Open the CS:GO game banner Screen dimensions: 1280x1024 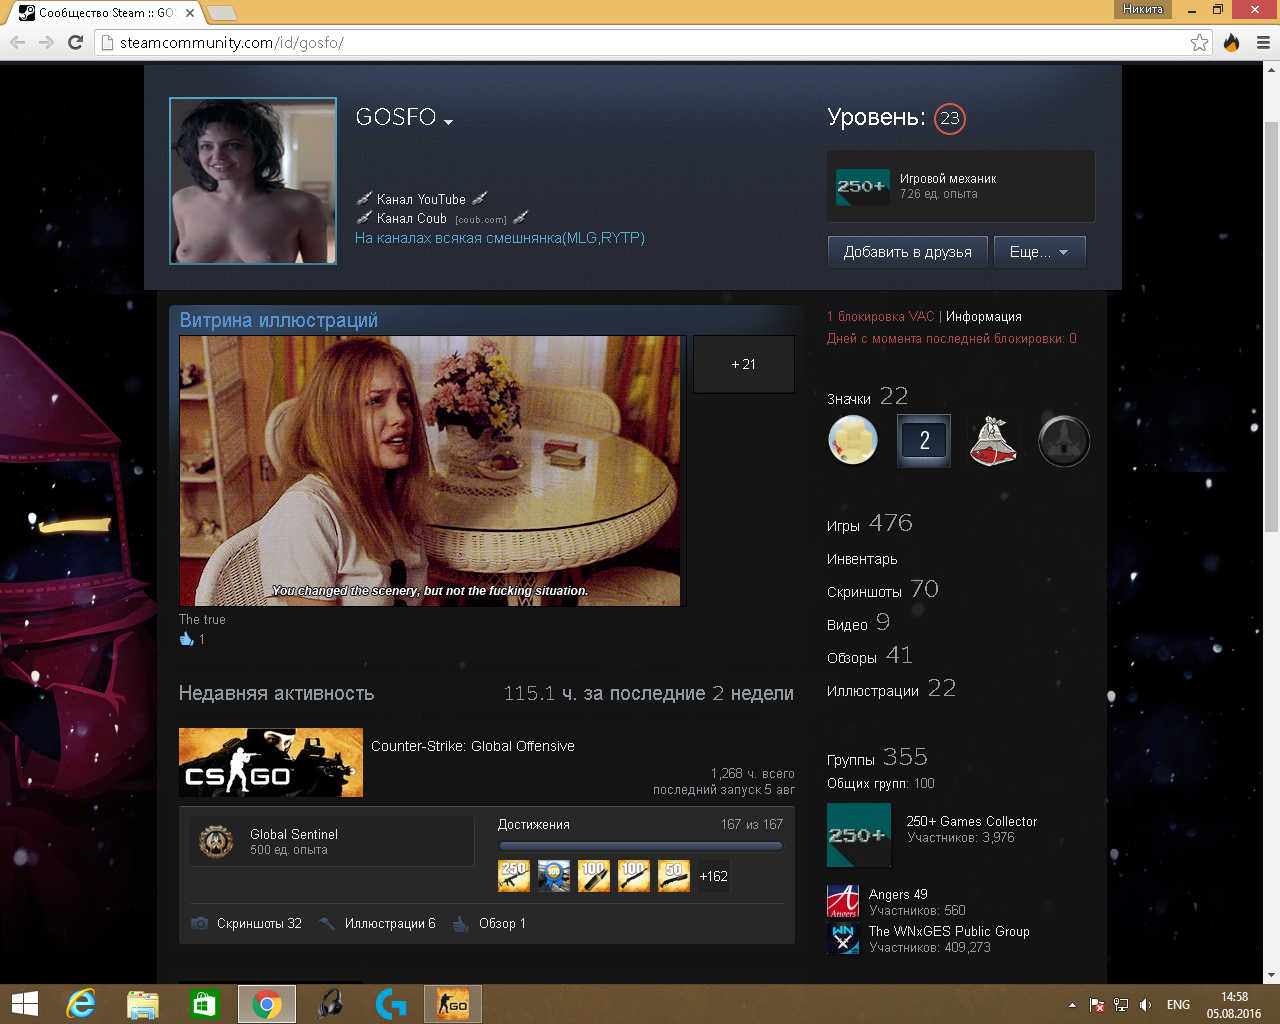(x=271, y=762)
